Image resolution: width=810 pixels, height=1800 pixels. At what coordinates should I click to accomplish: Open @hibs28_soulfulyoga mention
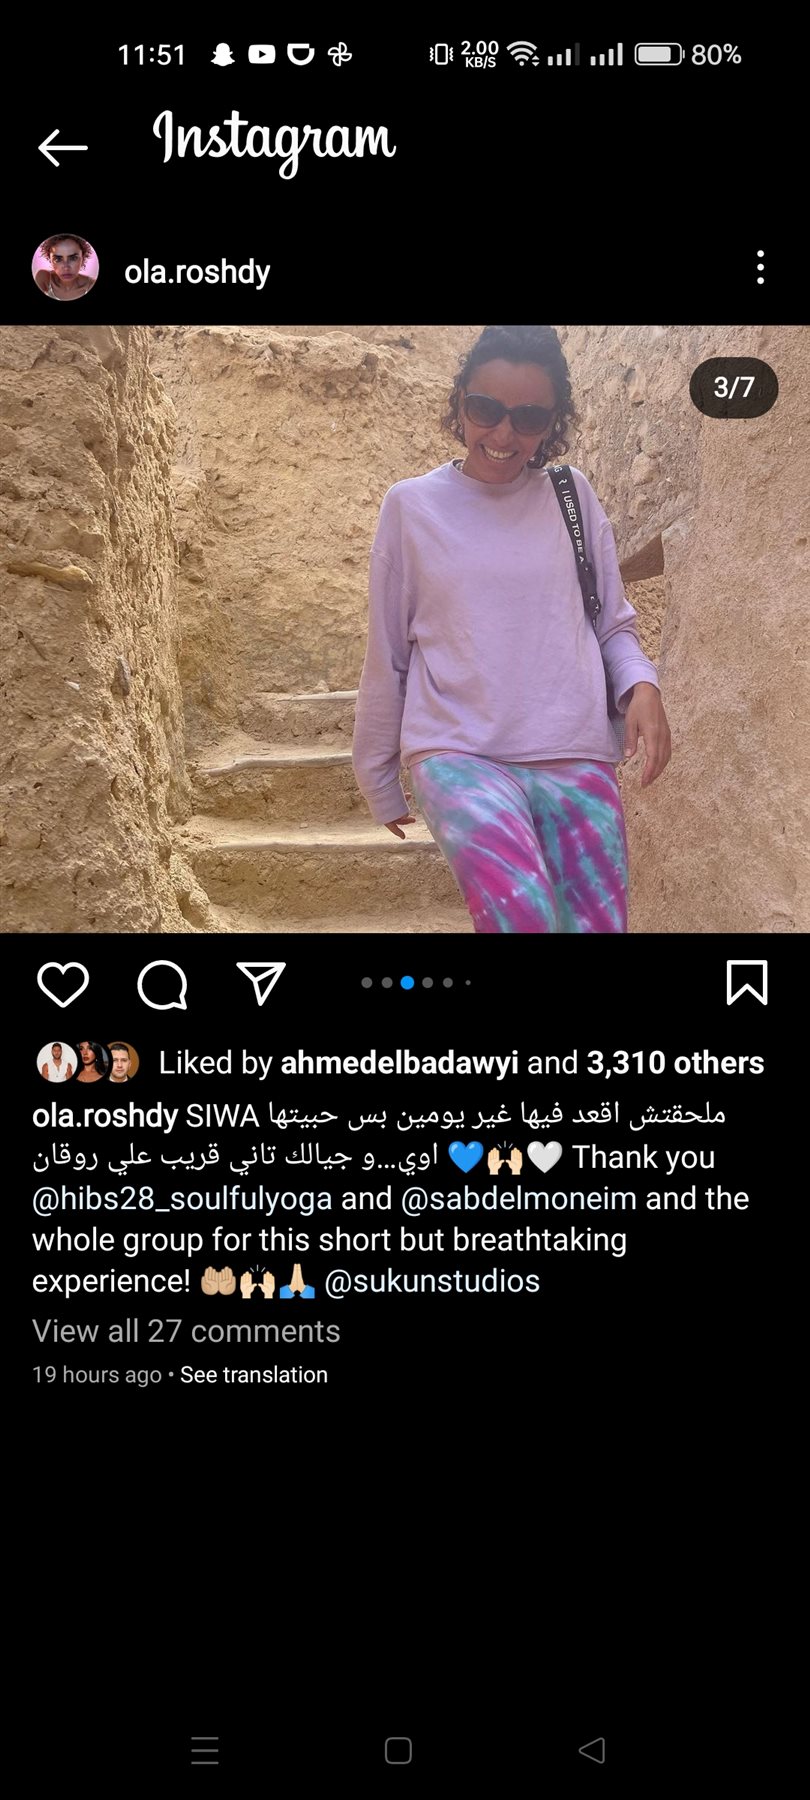(x=182, y=1198)
